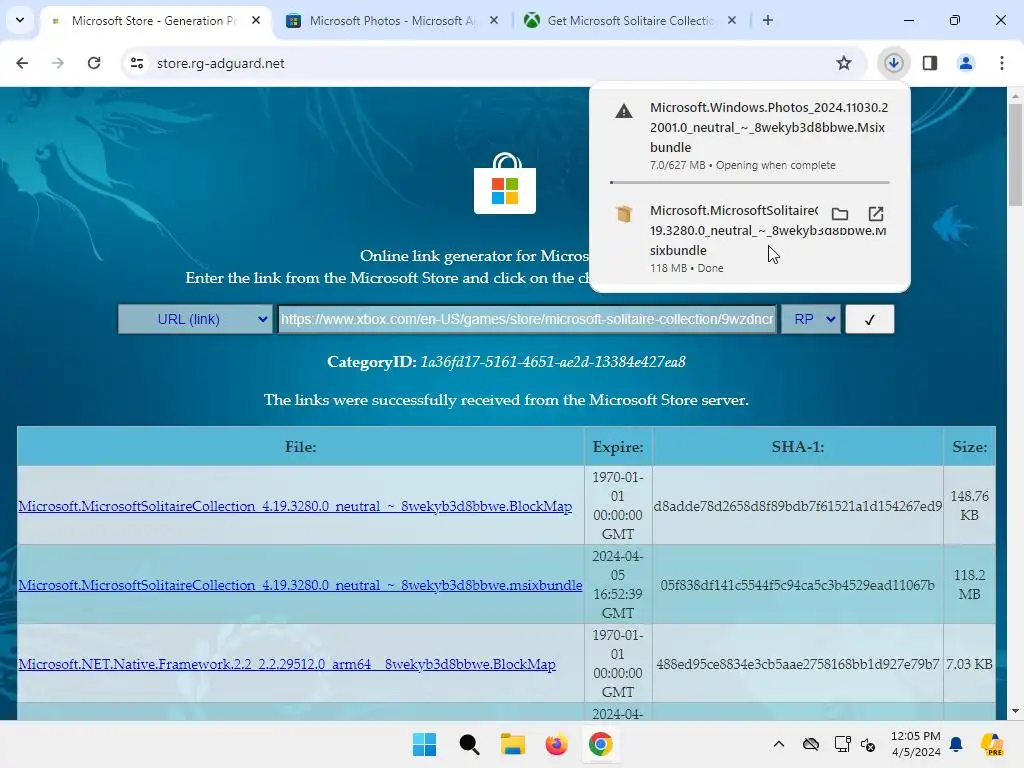Close the Microsoft Photos tab
This screenshot has width=1024, height=768.
coord(494,20)
